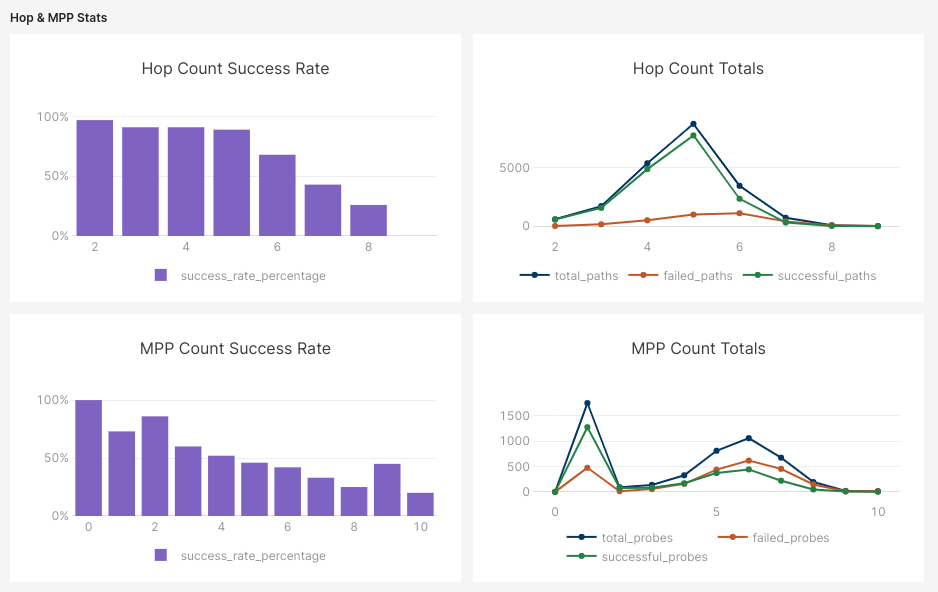Click the MPP Count Success Rate chart title
The width and height of the screenshot is (938, 592).
235,349
